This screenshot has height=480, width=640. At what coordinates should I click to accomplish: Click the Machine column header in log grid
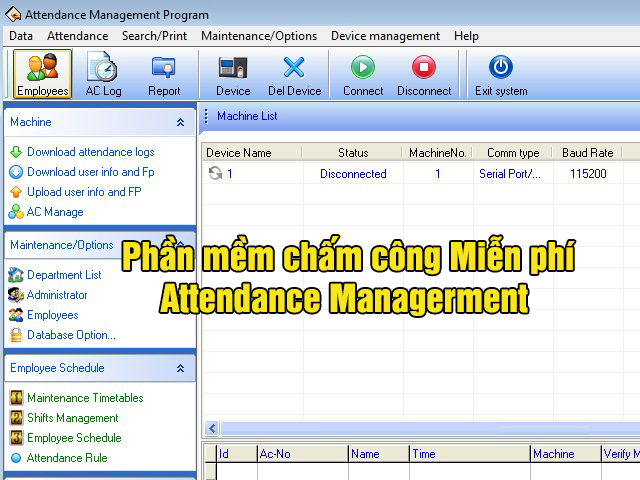click(x=566, y=454)
